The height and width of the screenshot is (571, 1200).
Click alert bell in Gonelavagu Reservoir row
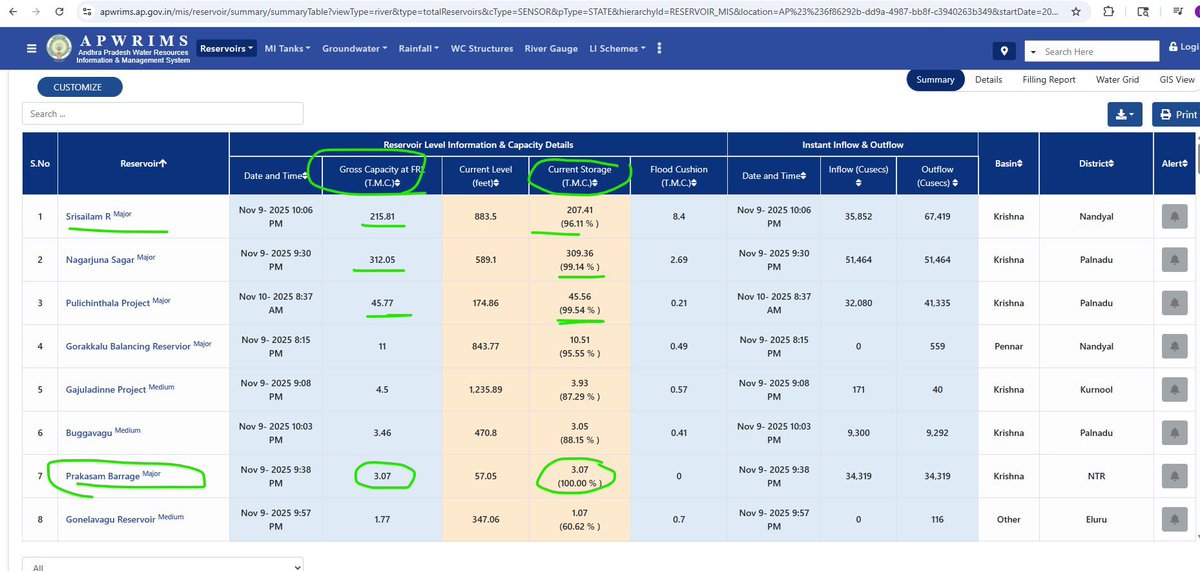(1174, 520)
